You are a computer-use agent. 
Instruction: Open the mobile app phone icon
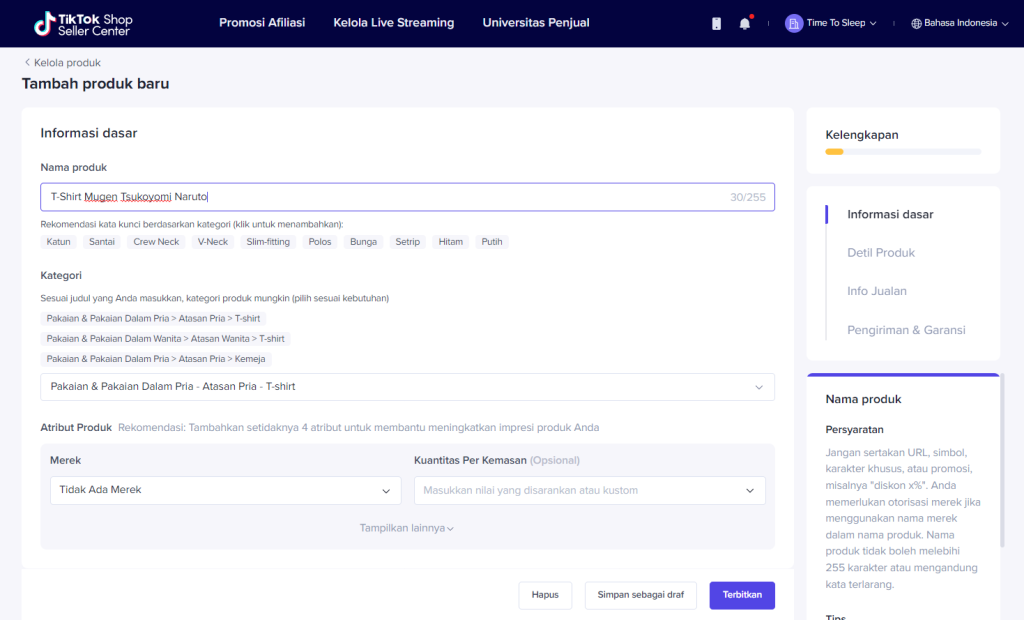[716, 23]
